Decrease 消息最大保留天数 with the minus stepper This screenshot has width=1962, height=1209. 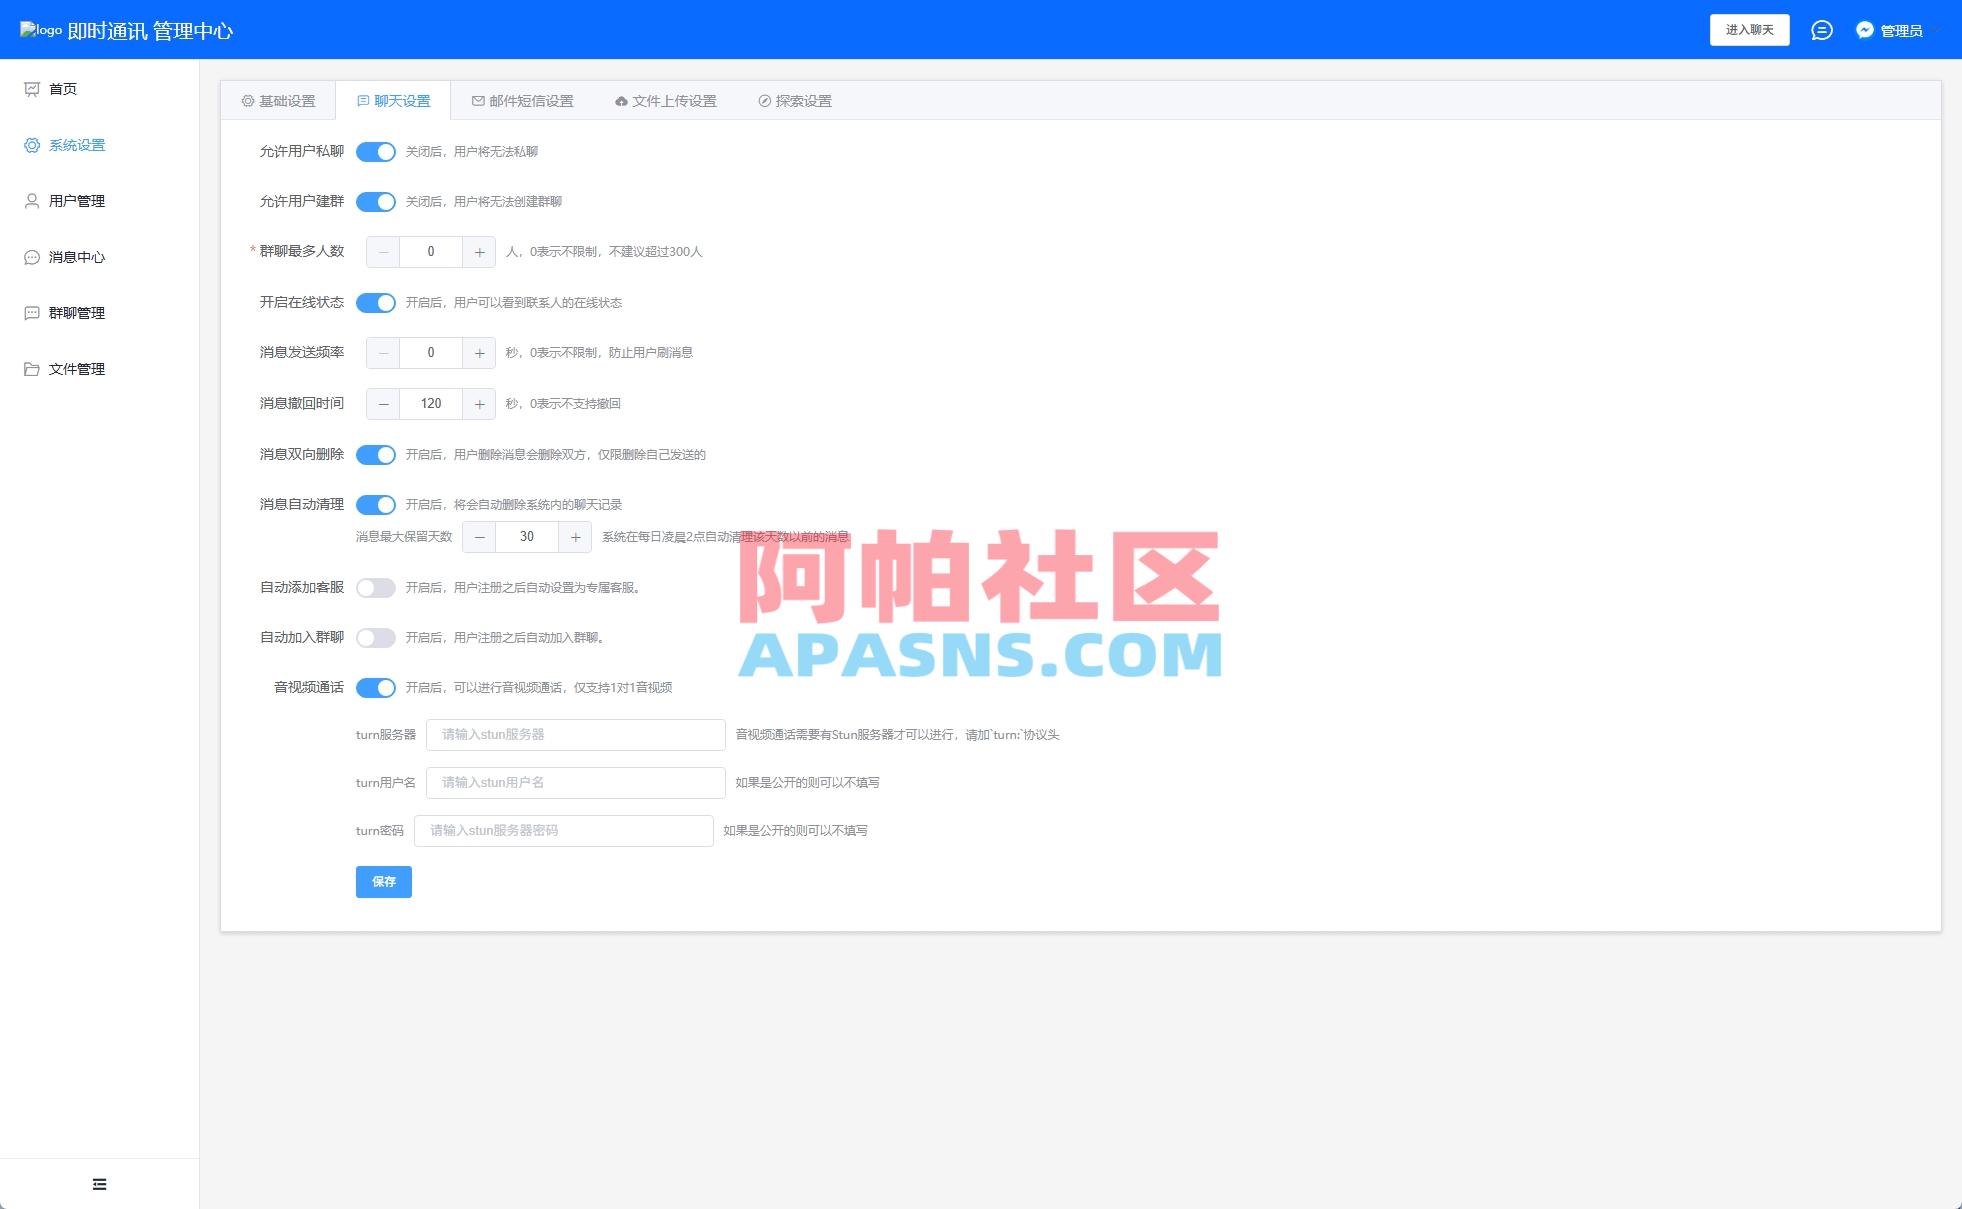(x=479, y=536)
